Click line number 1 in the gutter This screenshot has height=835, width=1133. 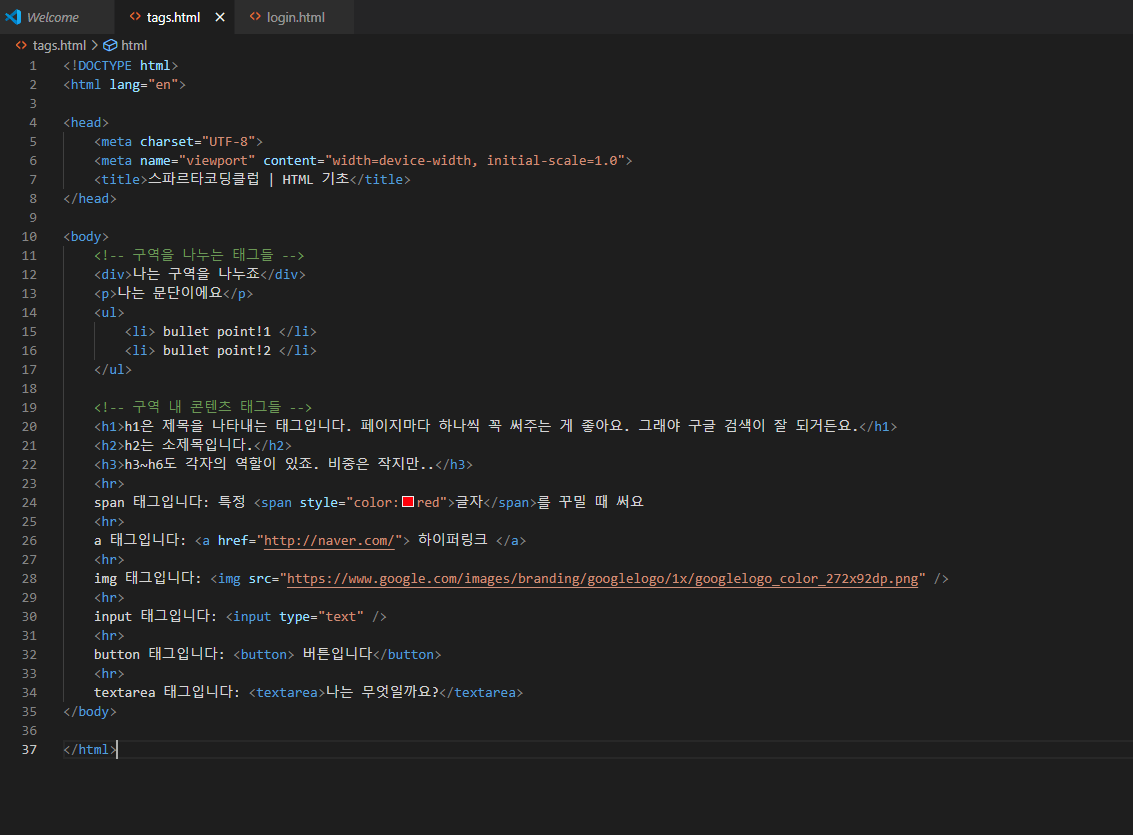(33, 65)
